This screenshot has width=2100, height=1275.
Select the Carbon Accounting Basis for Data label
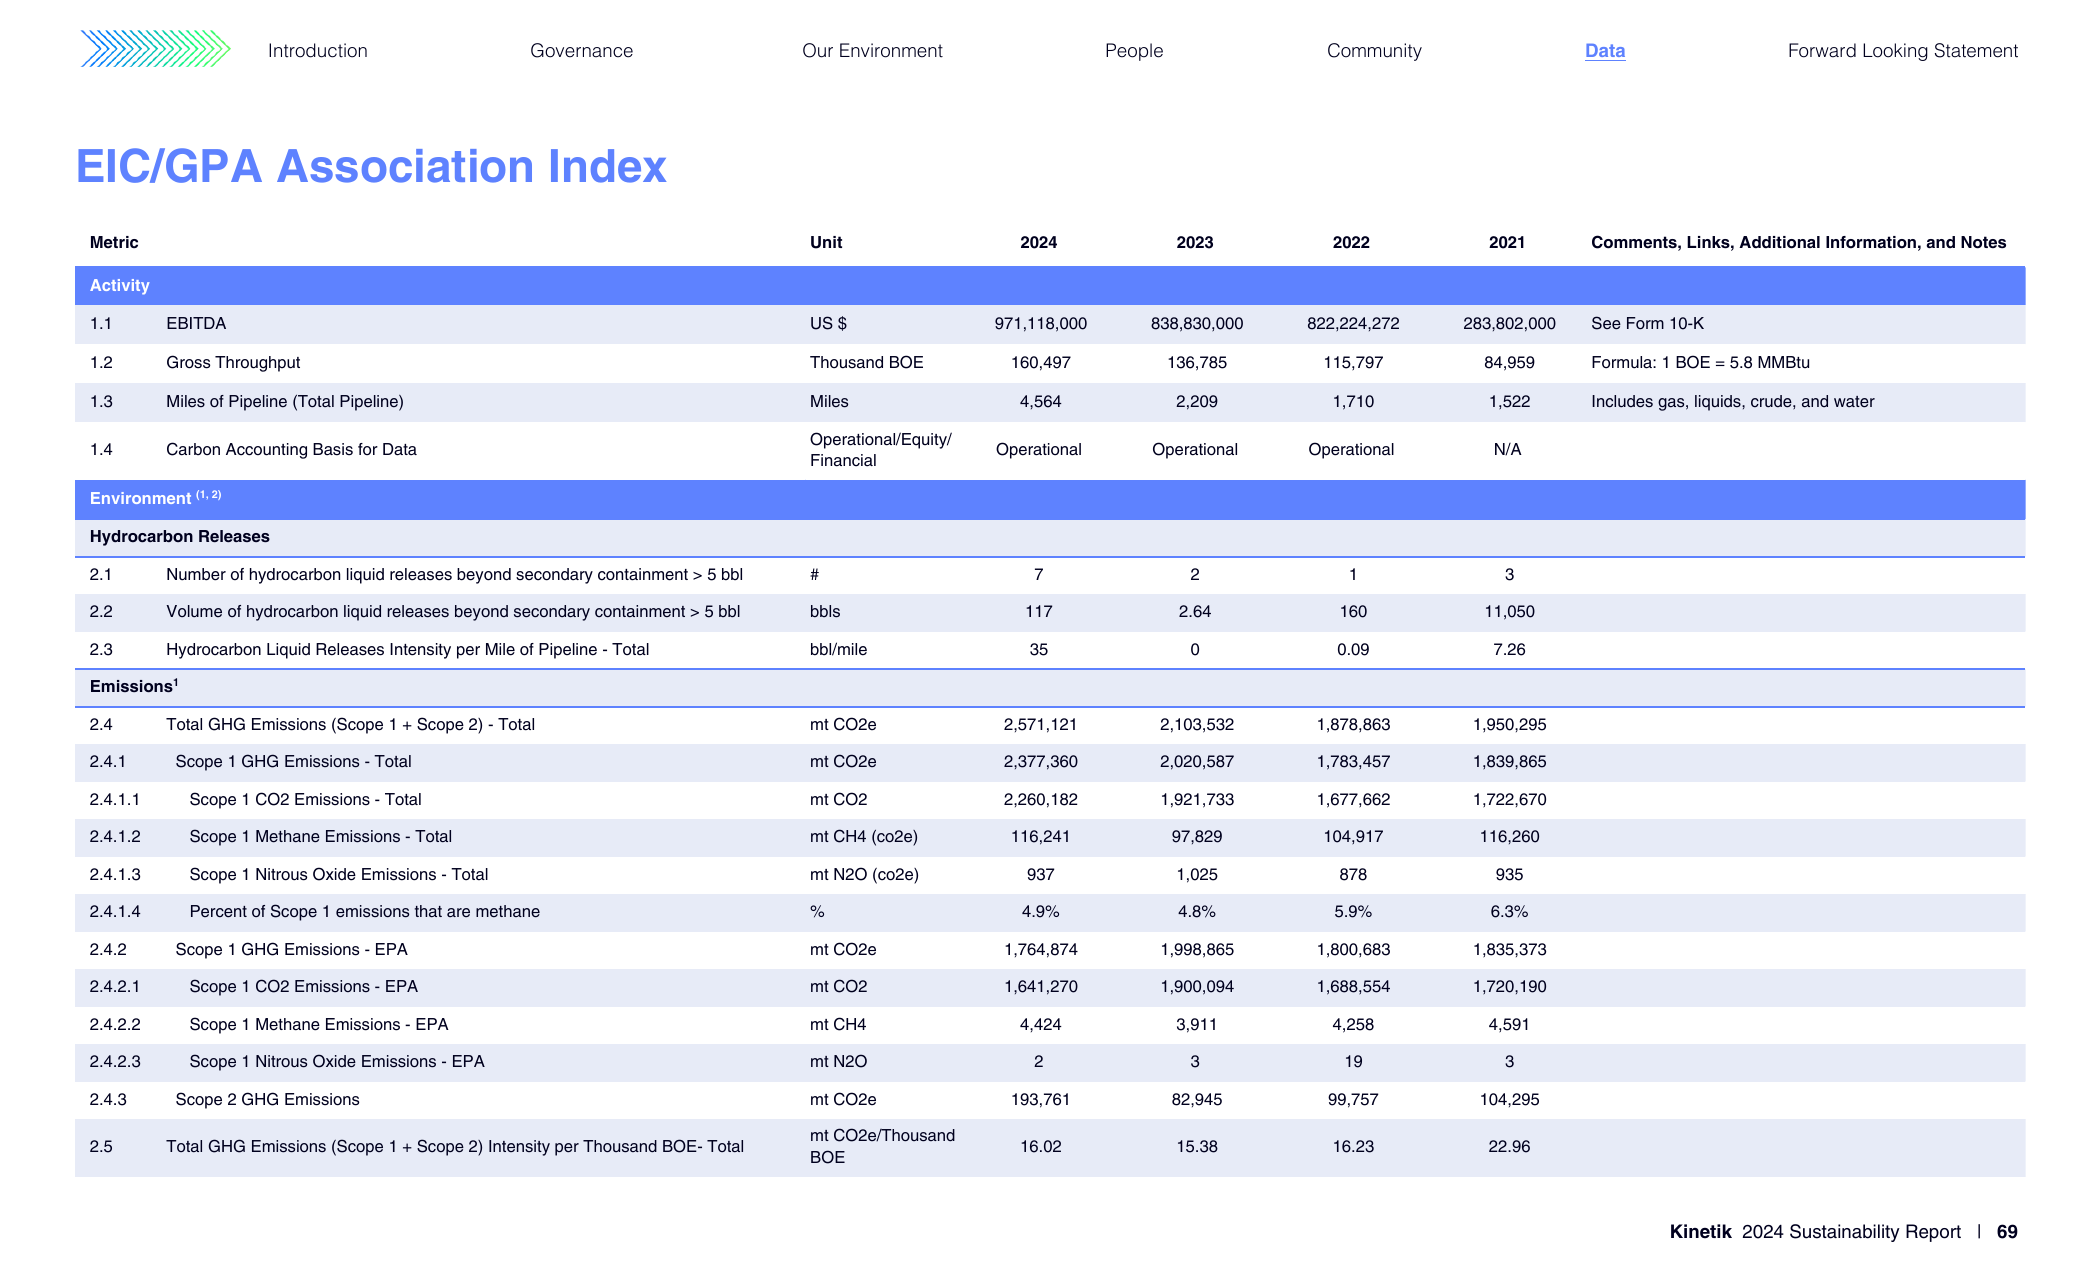click(291, 449)
